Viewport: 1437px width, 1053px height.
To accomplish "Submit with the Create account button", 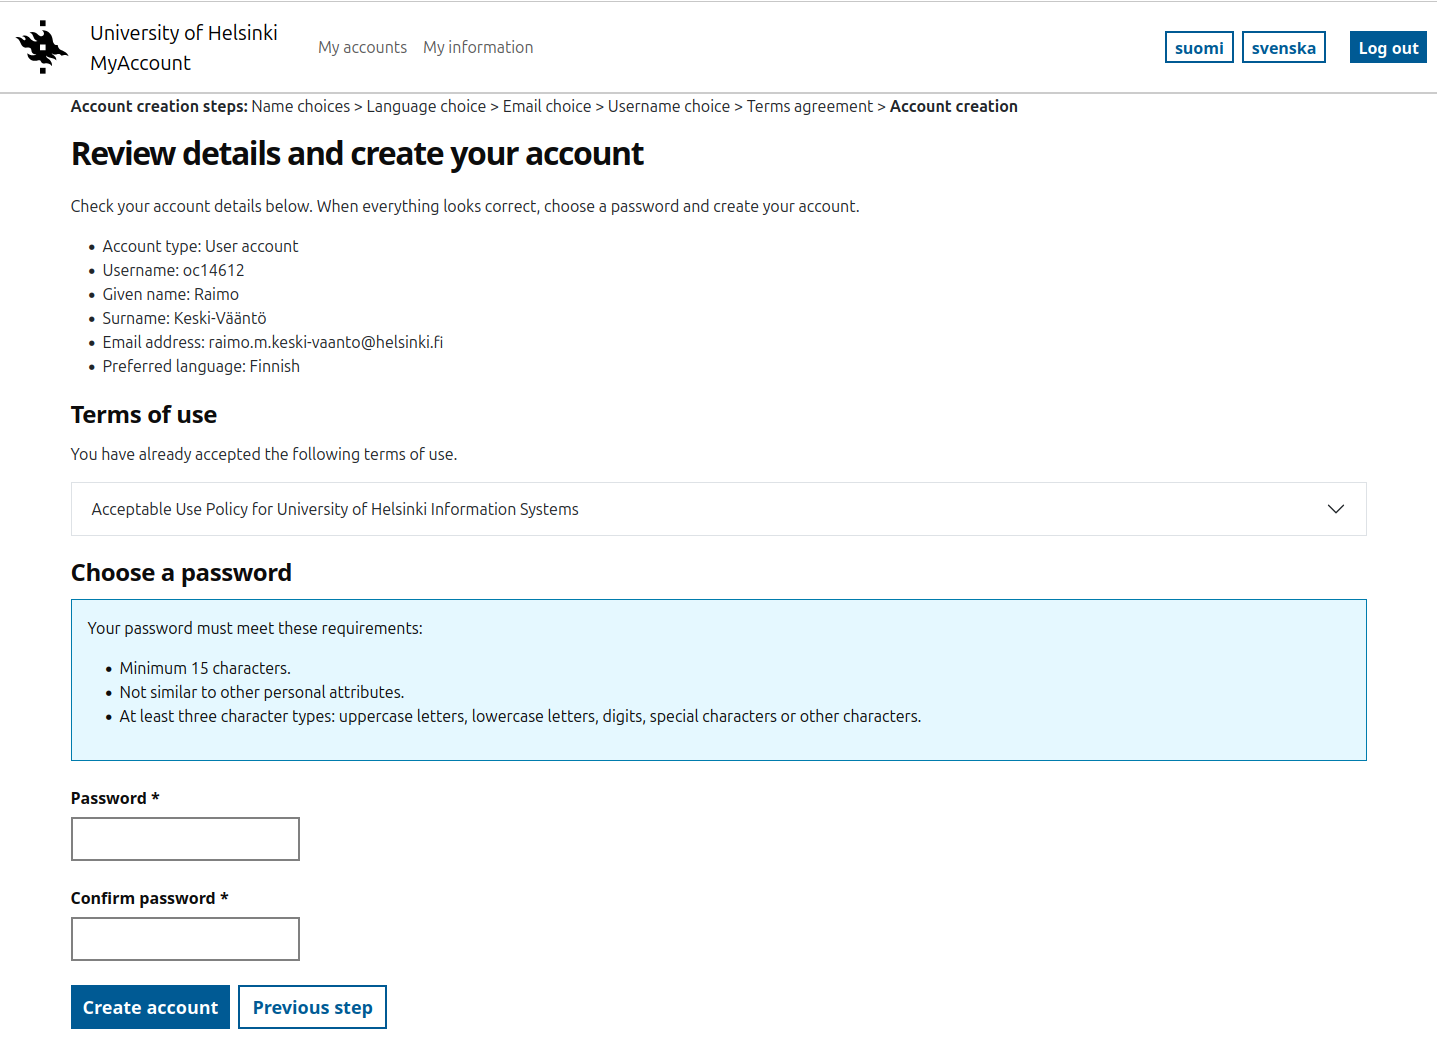I will [150, 1007].
